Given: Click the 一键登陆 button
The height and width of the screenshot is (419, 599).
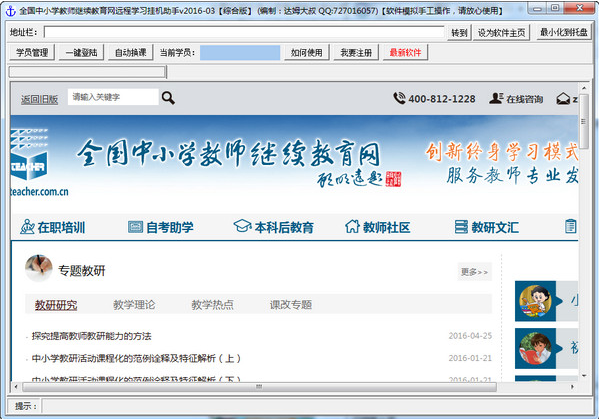Looking at the screenshot, I should tap(81, 52).
